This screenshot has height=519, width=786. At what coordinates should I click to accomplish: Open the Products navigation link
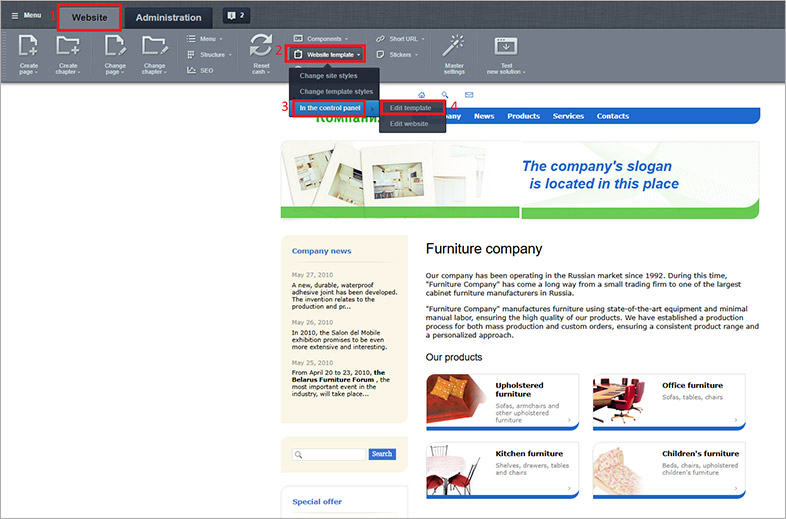click(x=523, y=116)
